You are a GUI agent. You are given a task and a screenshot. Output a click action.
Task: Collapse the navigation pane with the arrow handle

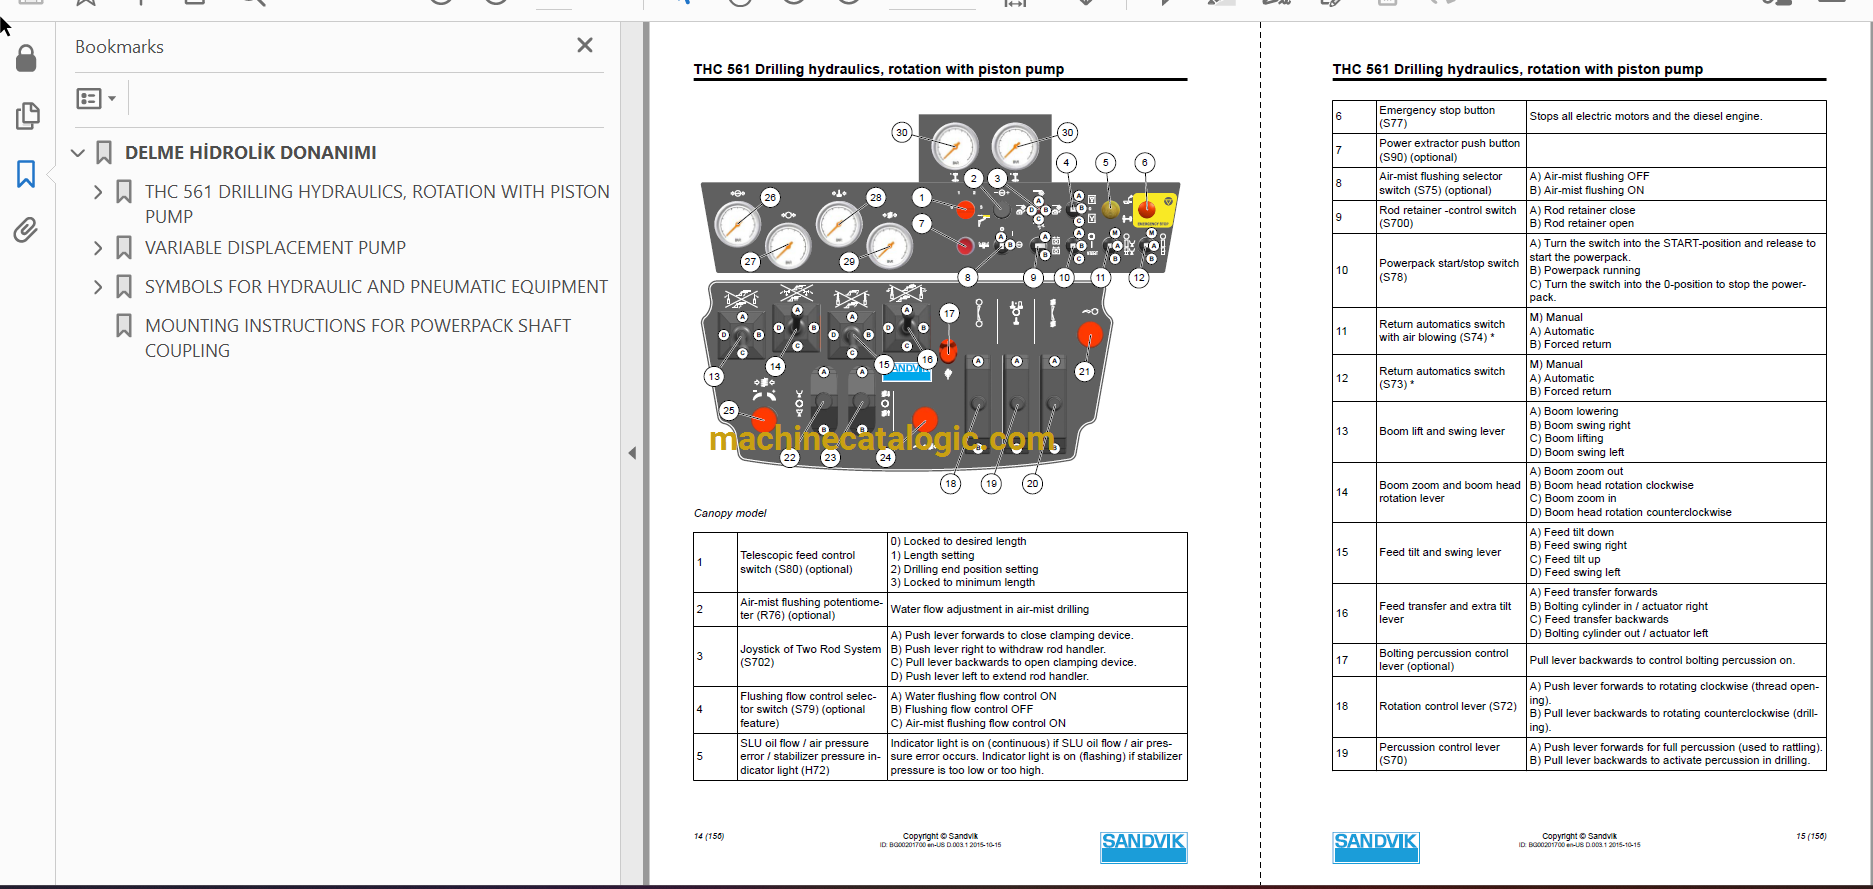click(x=632, y=453)
